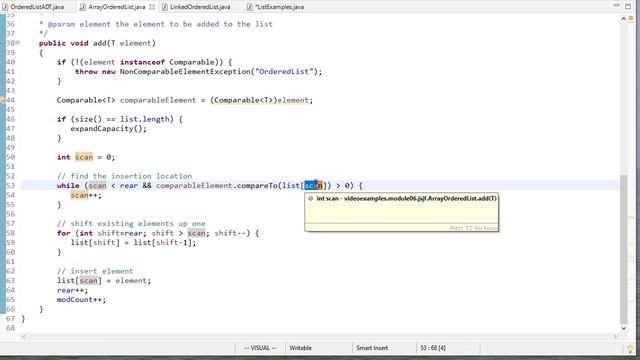The image size is (640, 360).
Task: Click the vertical scrollbar thumb
Action: coord(624,249)
